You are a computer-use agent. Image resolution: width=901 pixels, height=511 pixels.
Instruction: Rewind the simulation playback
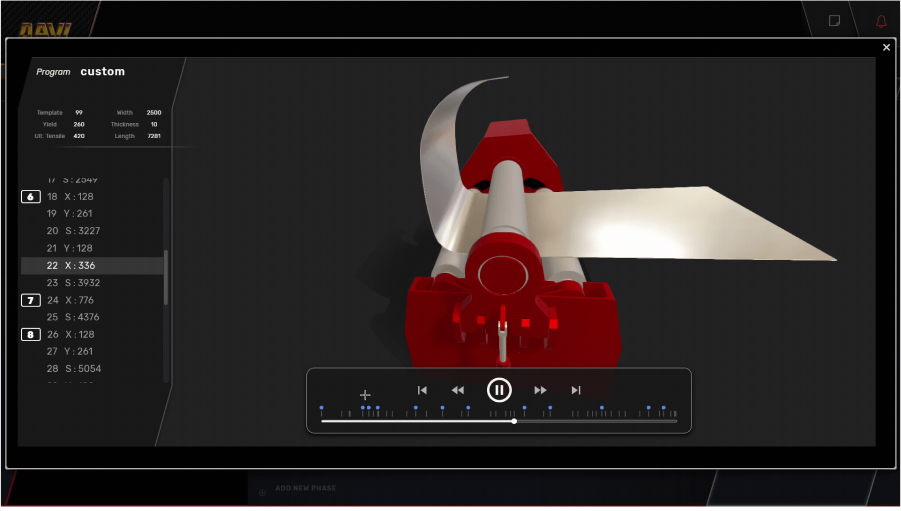[458, 390]
